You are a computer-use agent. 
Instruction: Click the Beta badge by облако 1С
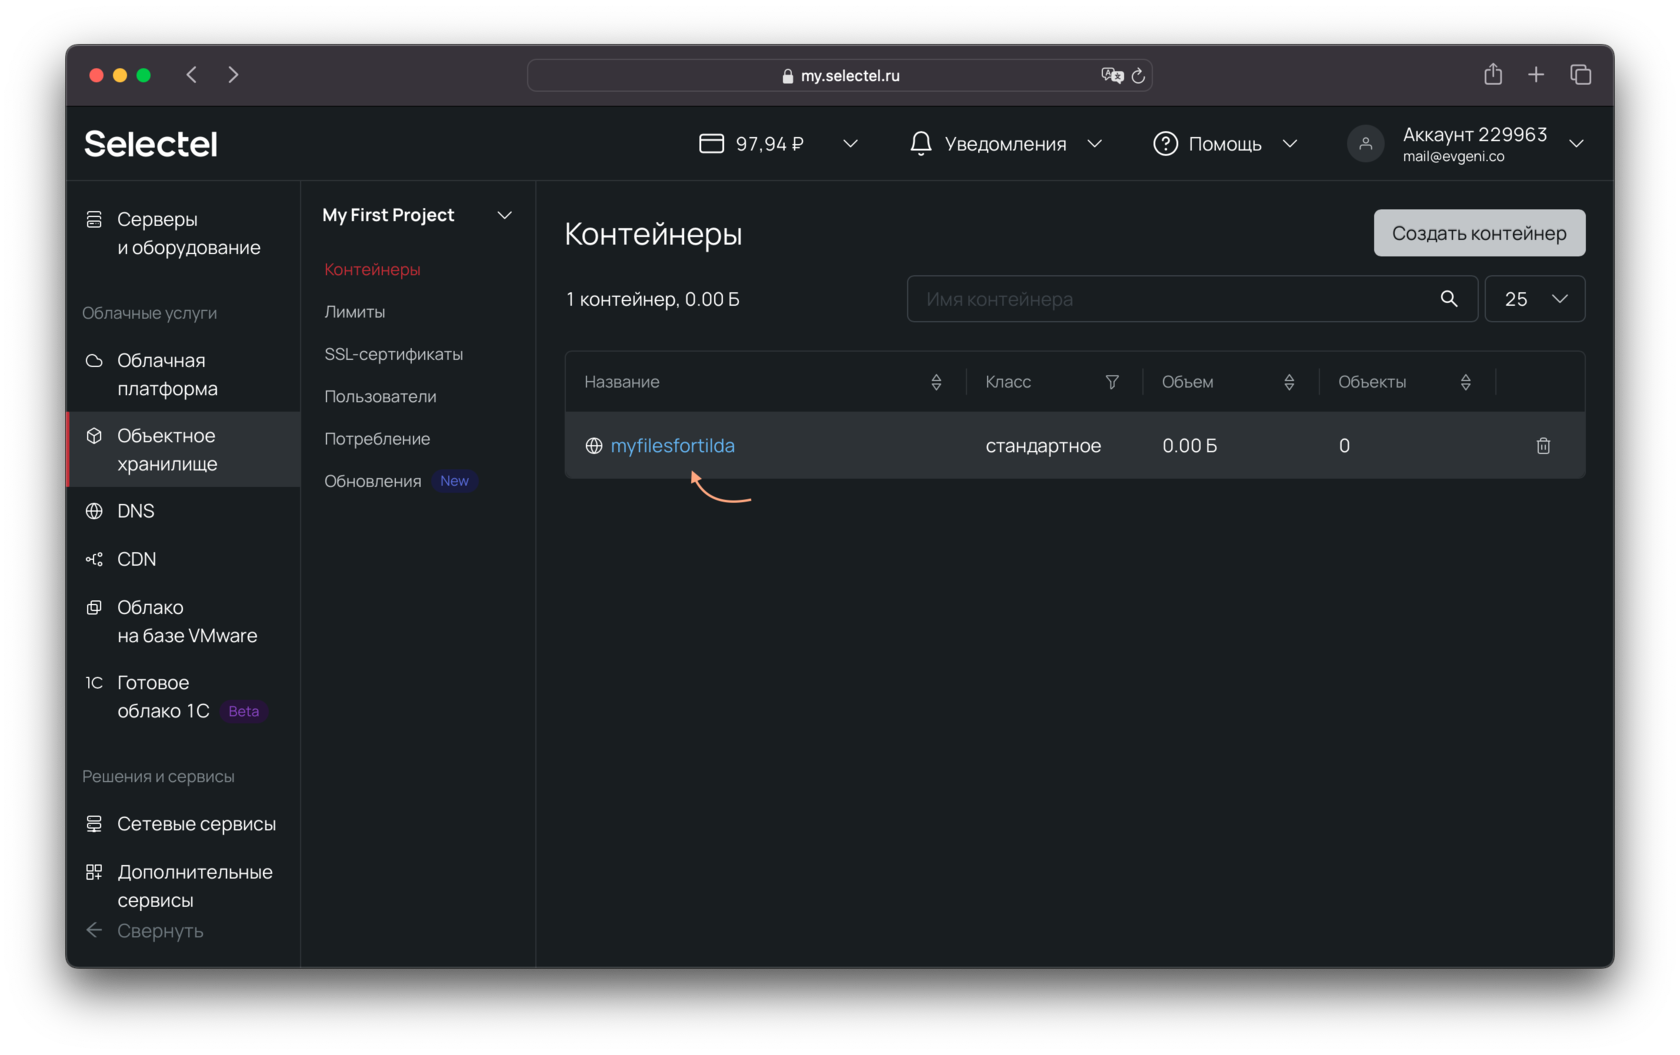point(243,711)
